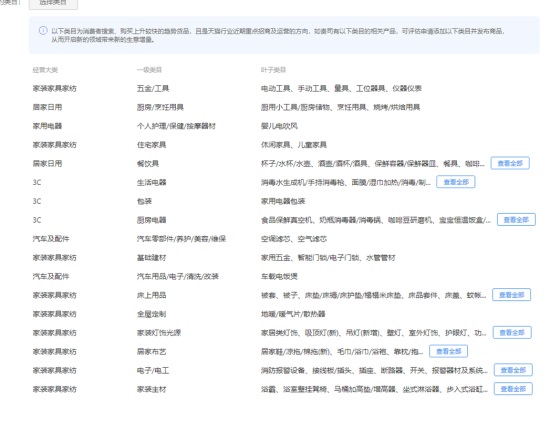Select the 休闲家具、儿童家具 leaf text

[294, 145]
